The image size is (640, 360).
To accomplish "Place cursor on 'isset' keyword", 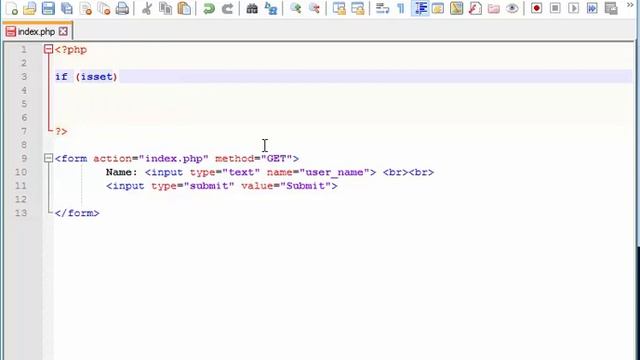I will pyautogui.click(x=96, y=77).
